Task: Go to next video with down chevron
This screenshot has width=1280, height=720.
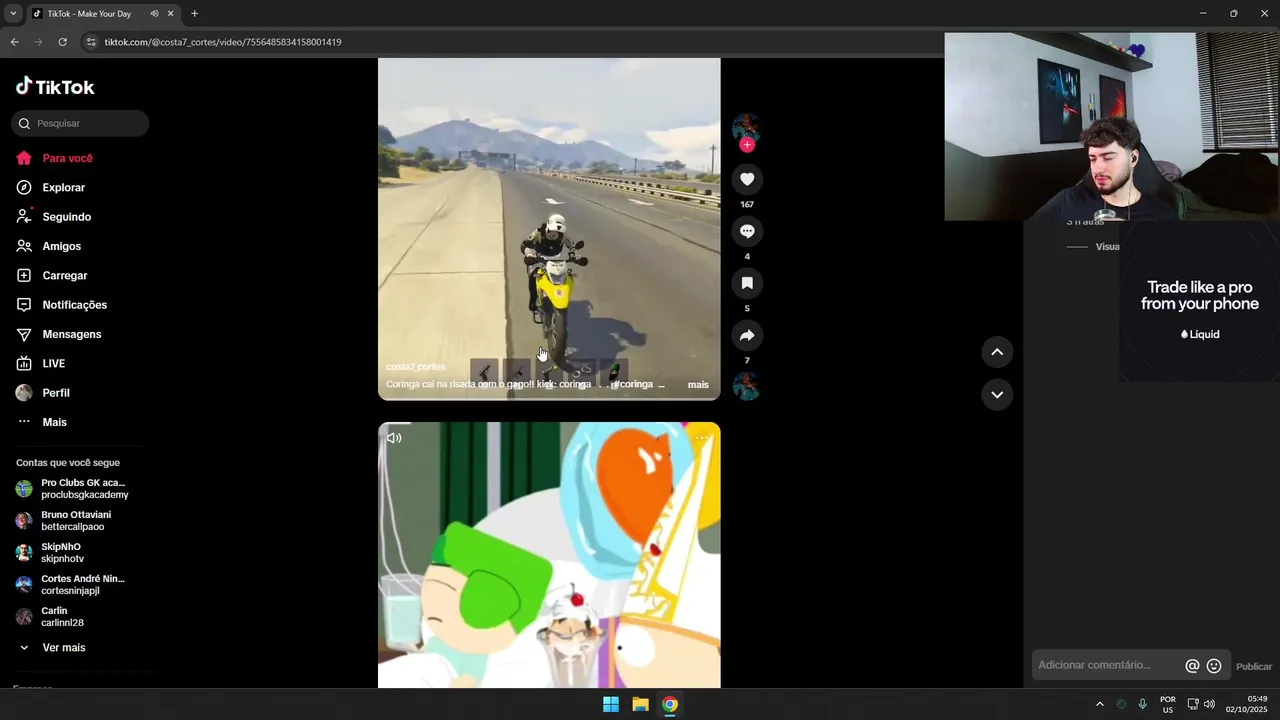Action: click(x=997, y=395)
